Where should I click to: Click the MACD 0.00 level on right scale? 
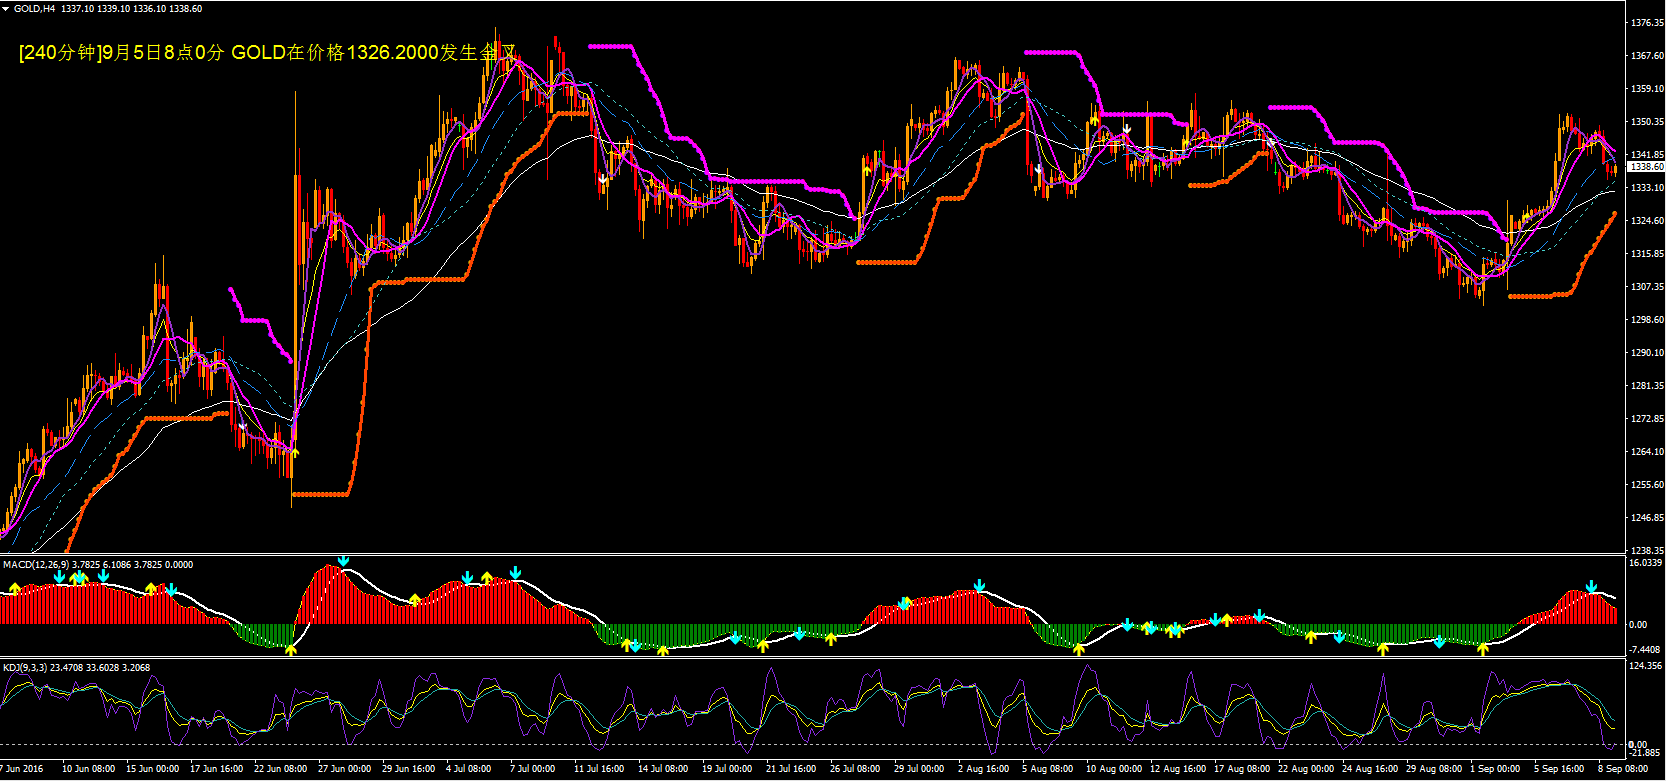click(x=1638, y=624)
